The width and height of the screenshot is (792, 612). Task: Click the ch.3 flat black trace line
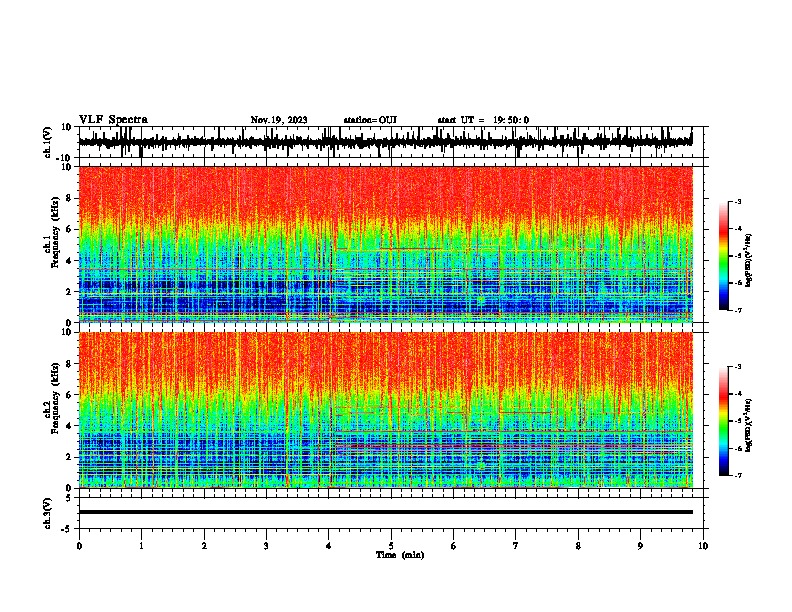click(x=386, y=512)
